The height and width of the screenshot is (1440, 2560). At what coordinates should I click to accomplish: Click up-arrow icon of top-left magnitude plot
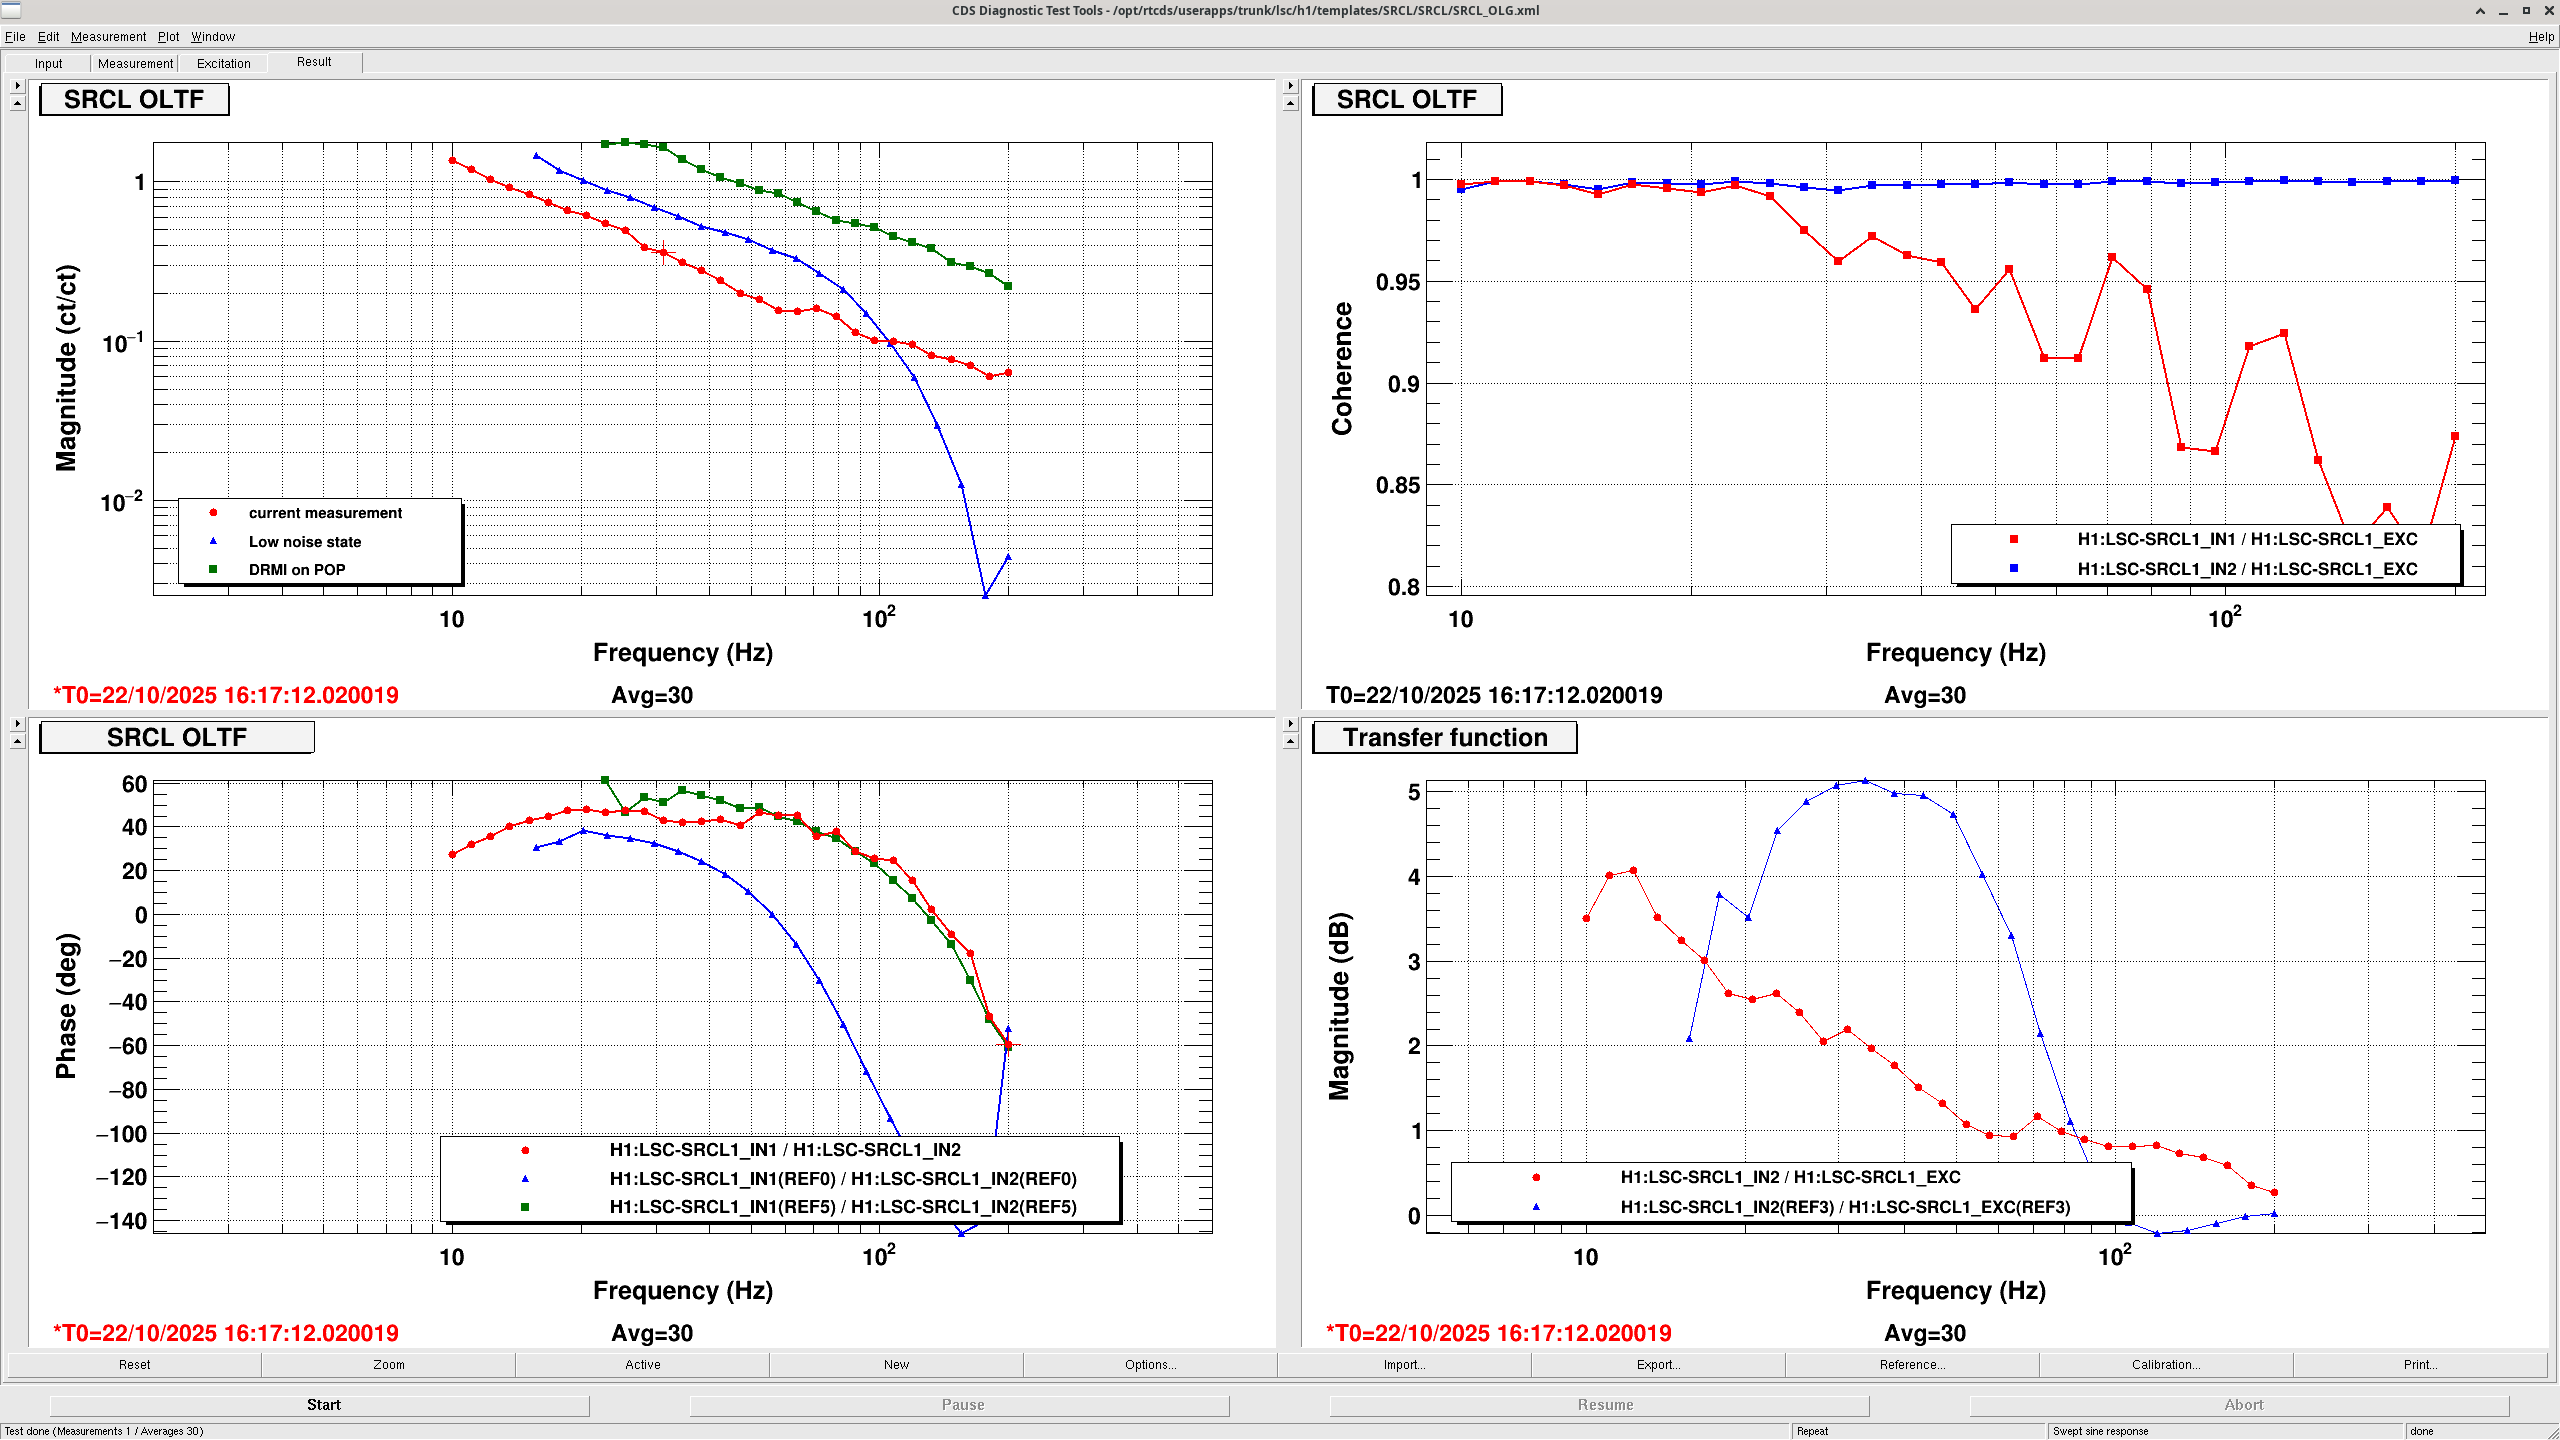[x=17, y=103]
